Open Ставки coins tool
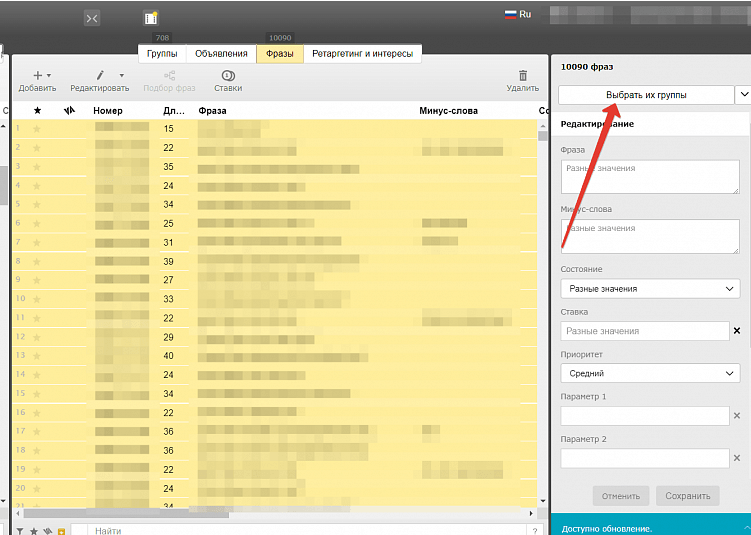This screenshot has height=535, width=751. point(228,81)
